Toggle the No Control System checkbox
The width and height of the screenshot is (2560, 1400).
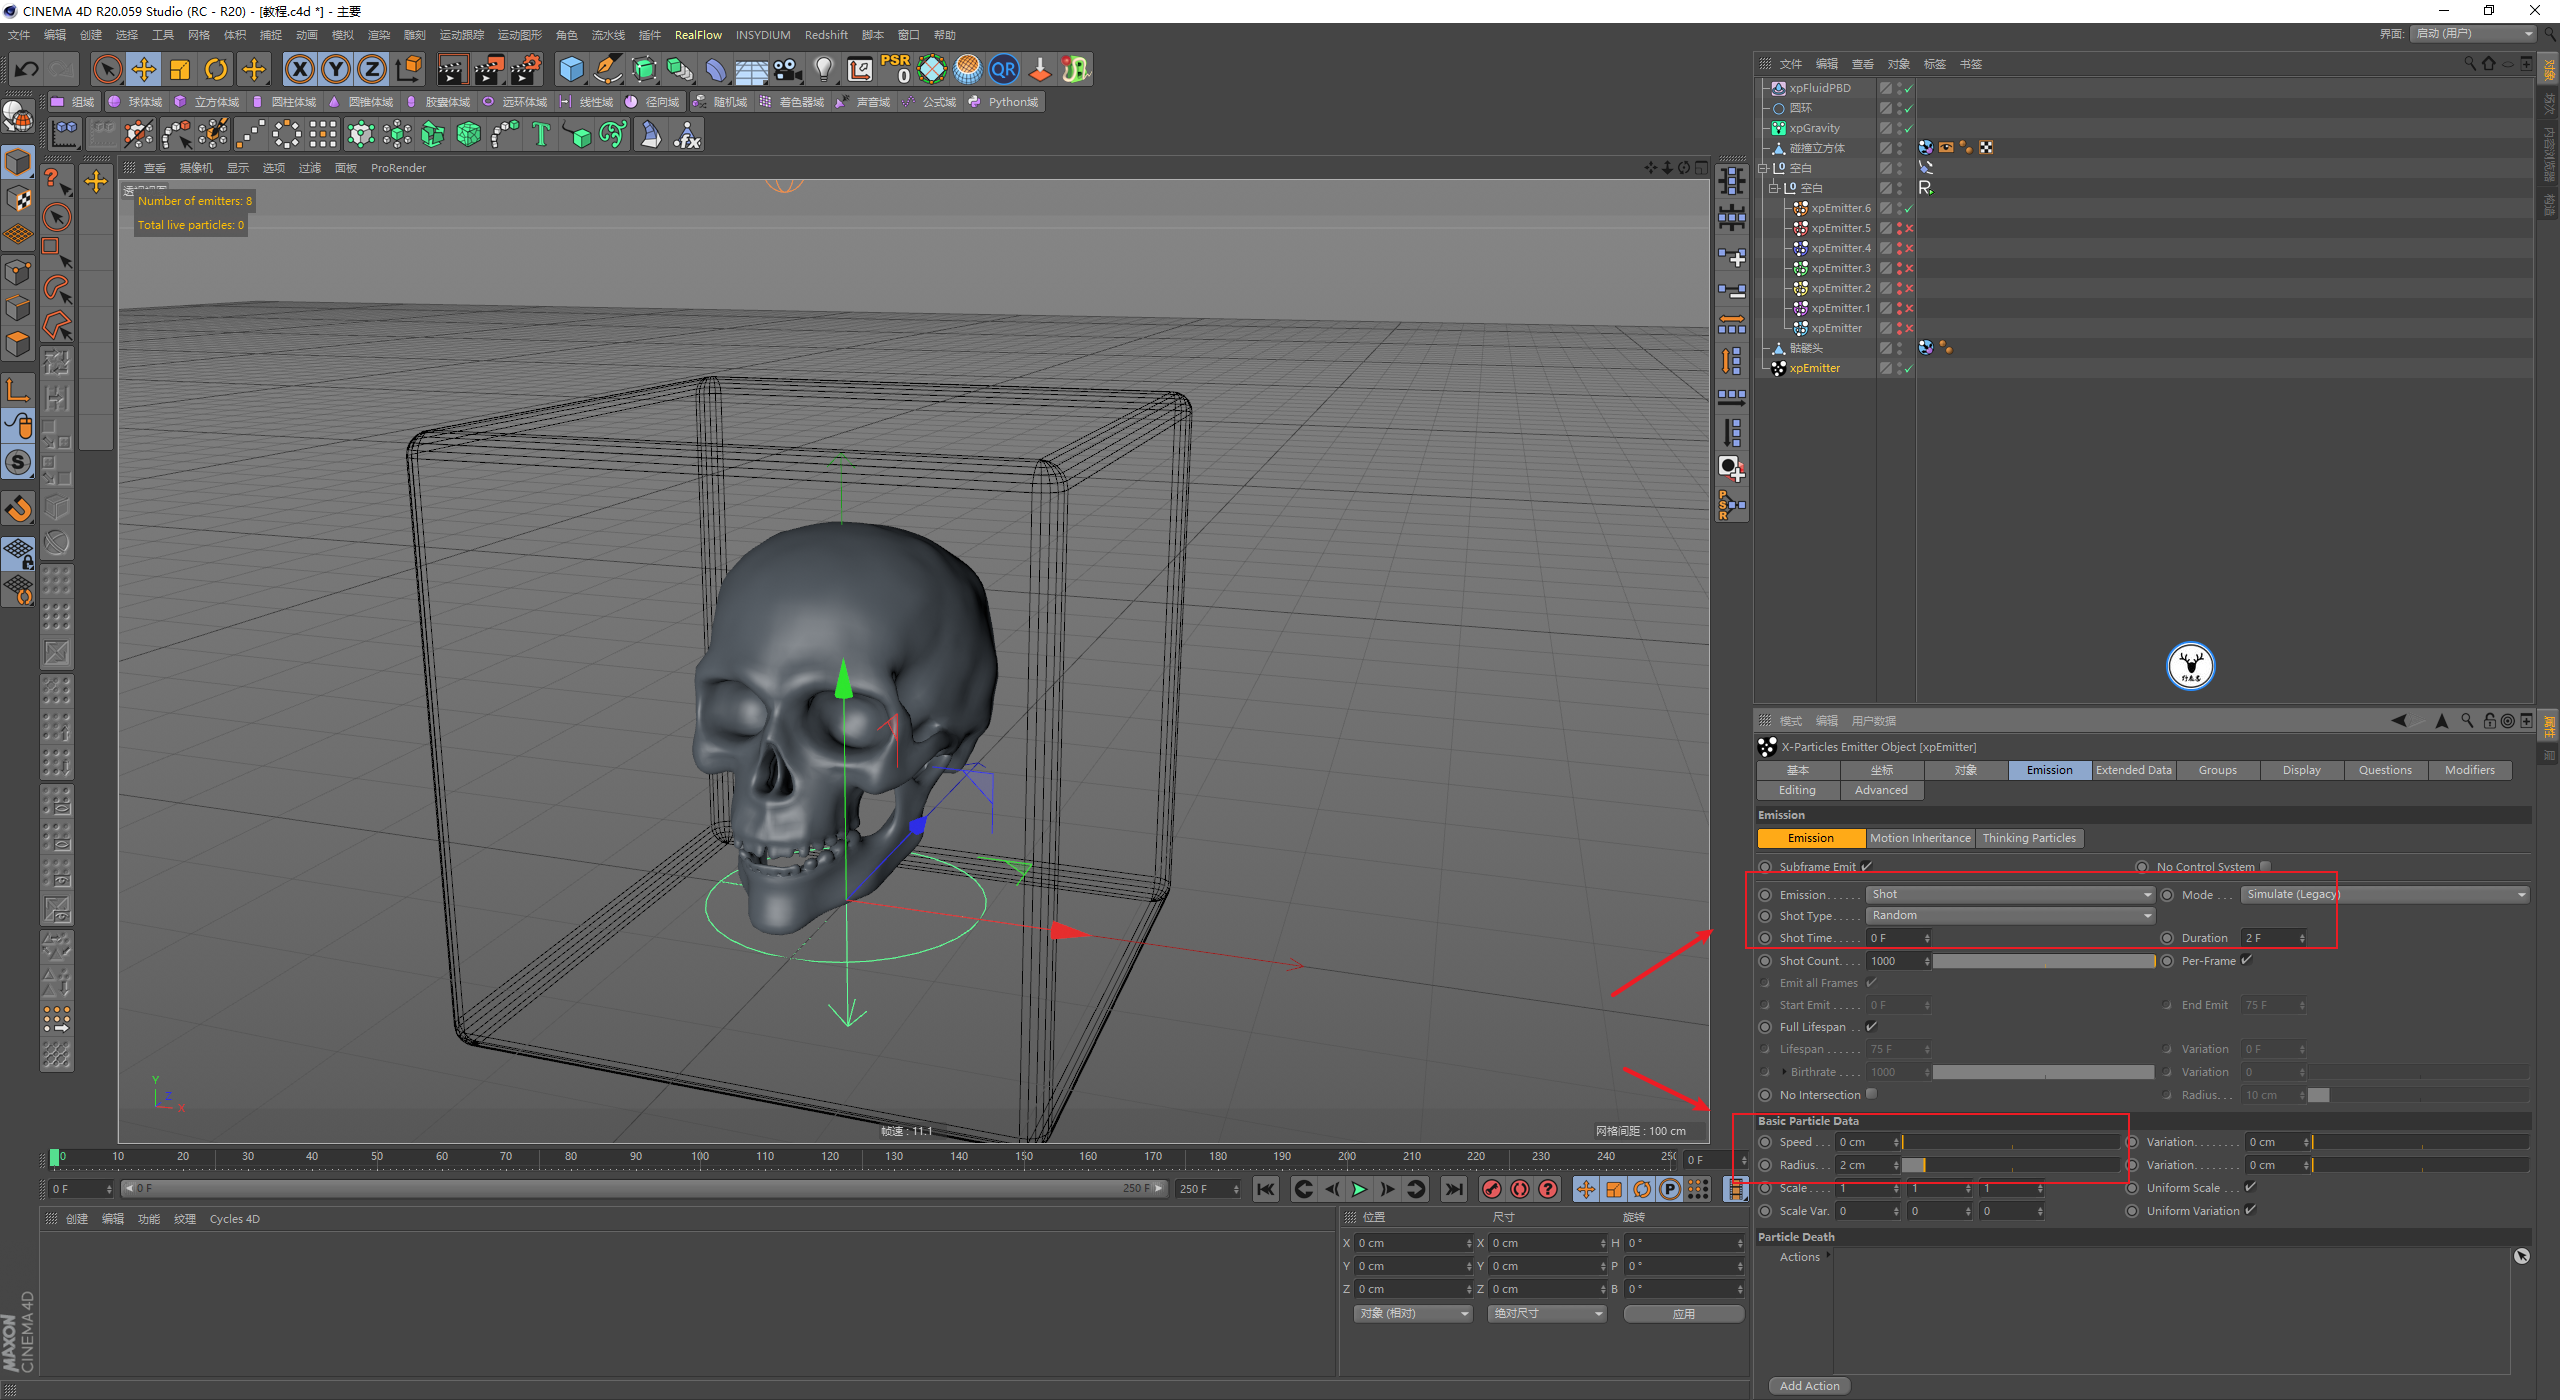pyautogui.click(x=2265, y=866)
